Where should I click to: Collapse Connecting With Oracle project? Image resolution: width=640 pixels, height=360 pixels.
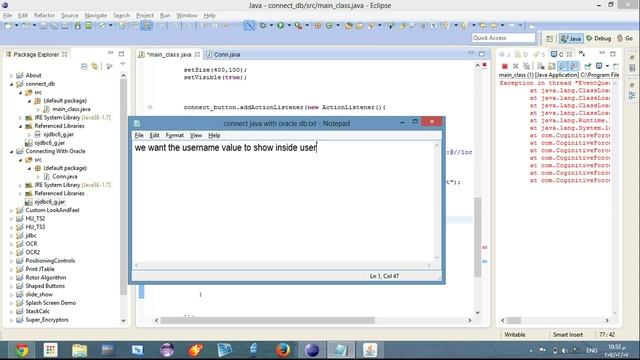11,151
